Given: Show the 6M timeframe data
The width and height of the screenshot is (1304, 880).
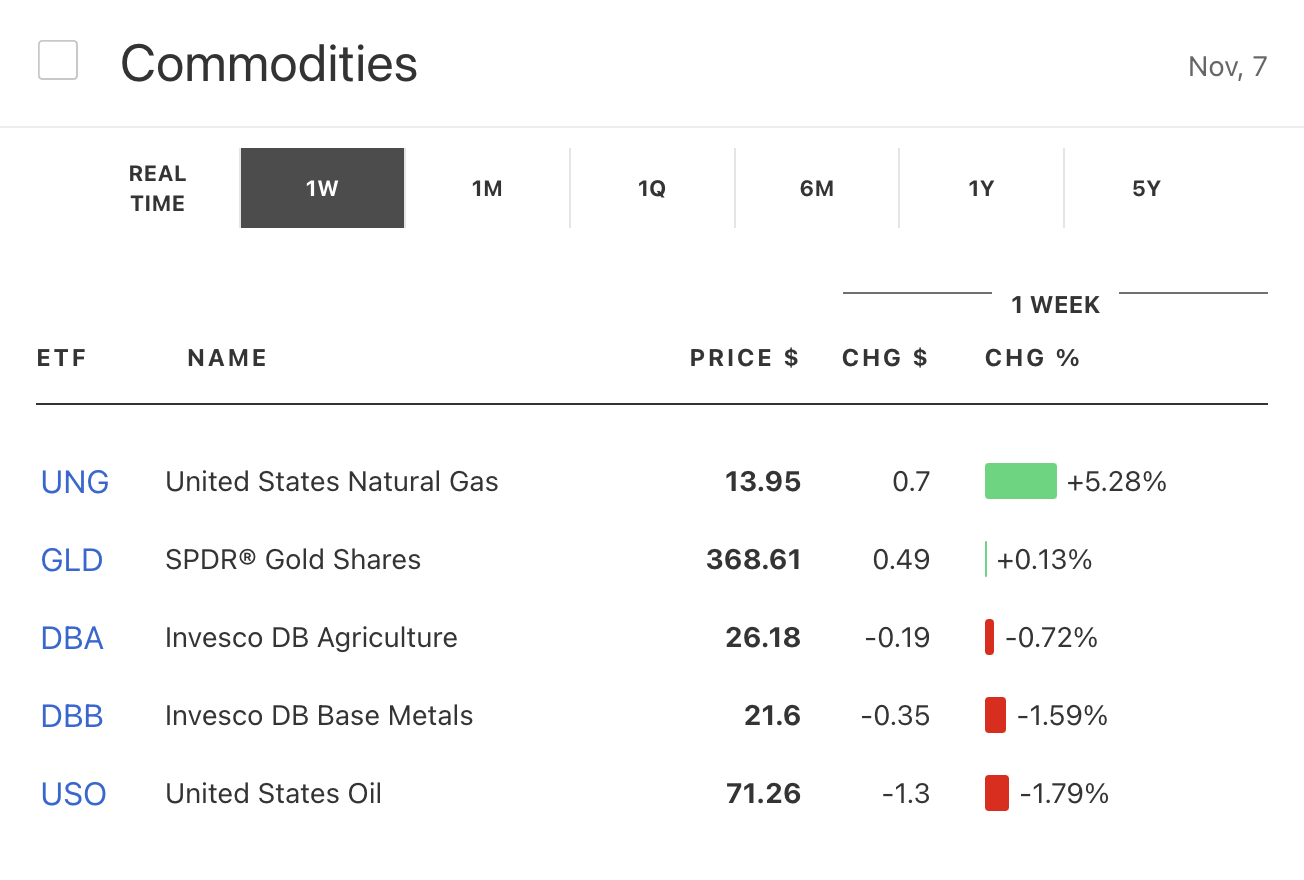Looking at the screenshot, I should (x=817, y=189).
